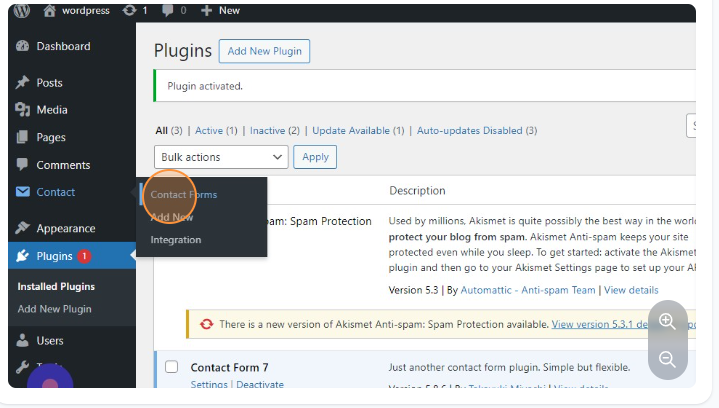Image resolution: width=719 pixels, height=408 pixels.
Task: Open Media via its sidebar icon
Action: coord(23,110)
